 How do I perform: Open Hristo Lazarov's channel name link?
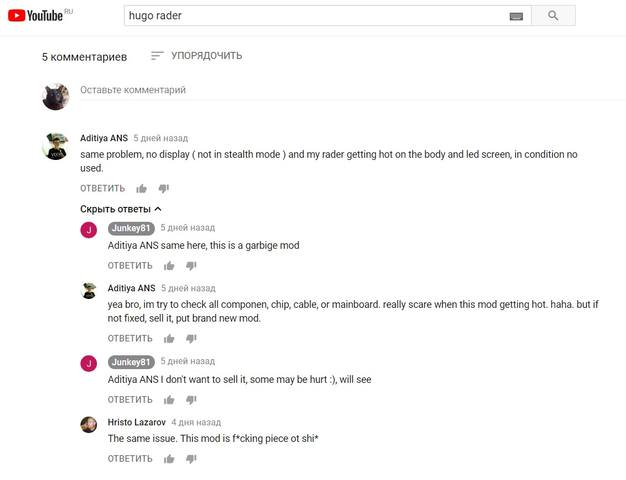click(137, 422)
